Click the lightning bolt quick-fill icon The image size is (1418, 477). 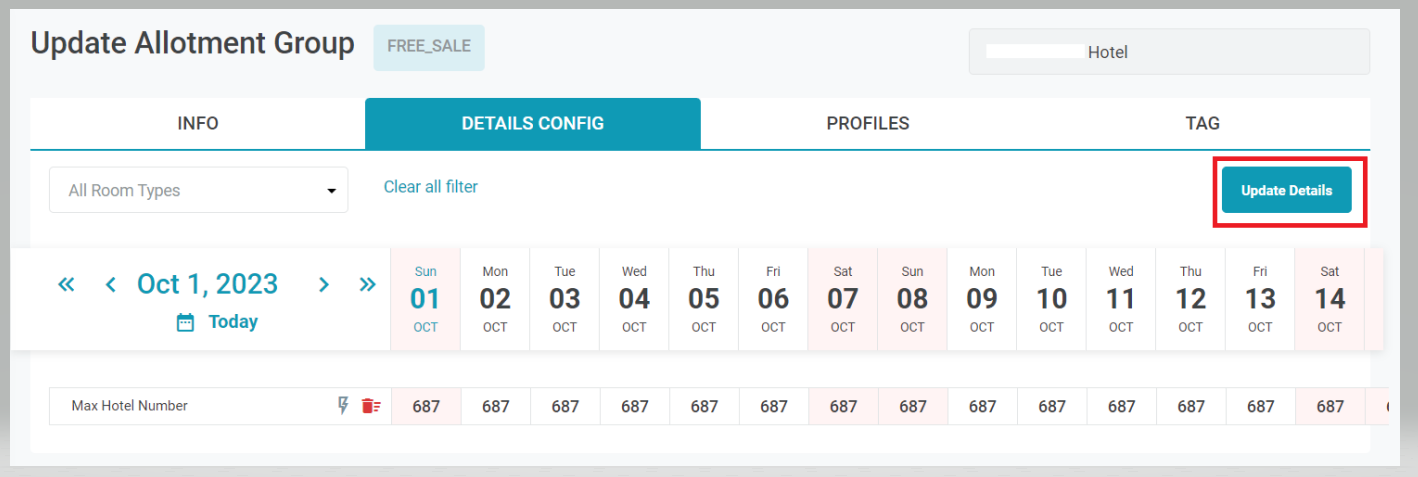pyautogui.click(x=343, y=405)
